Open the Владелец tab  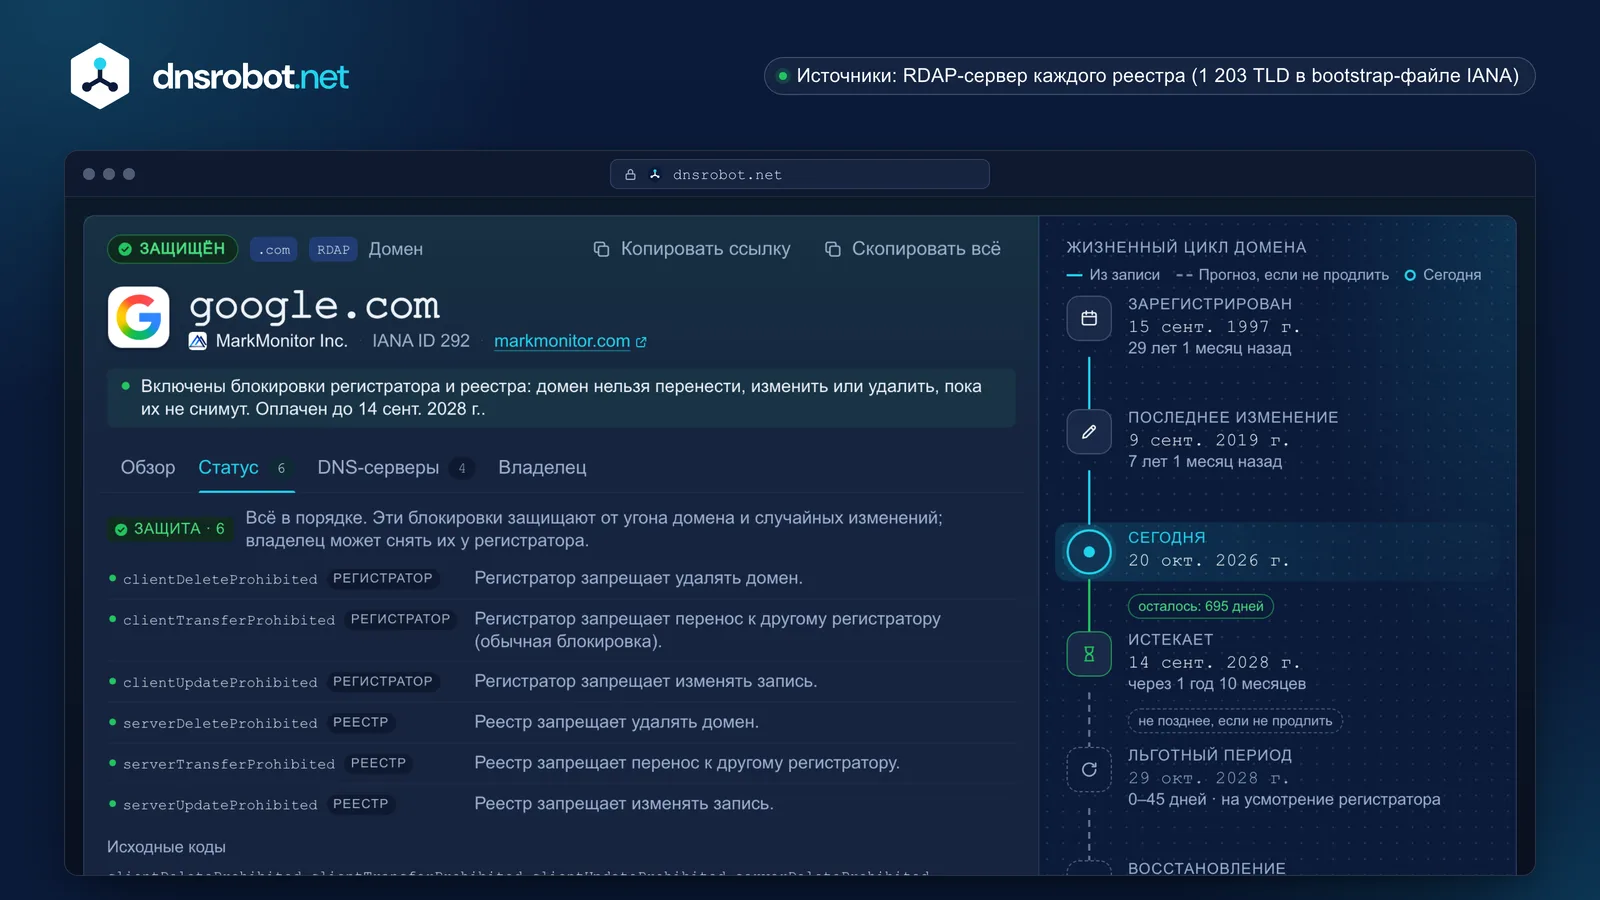click(x=542, y=467)
